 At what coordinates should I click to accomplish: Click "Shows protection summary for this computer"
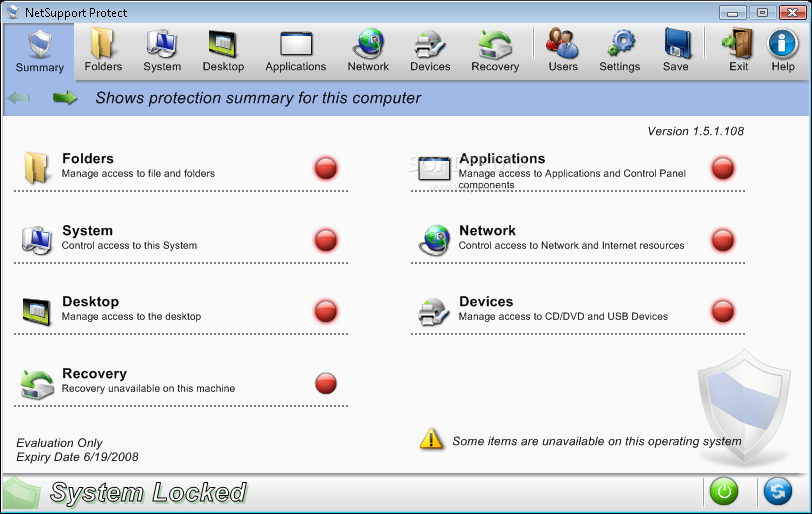(x=258, y=98)
